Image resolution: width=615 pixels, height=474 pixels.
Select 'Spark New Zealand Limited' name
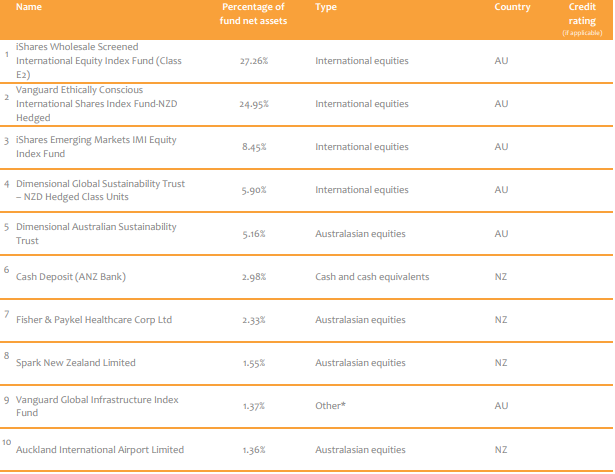tap(76, 363)
